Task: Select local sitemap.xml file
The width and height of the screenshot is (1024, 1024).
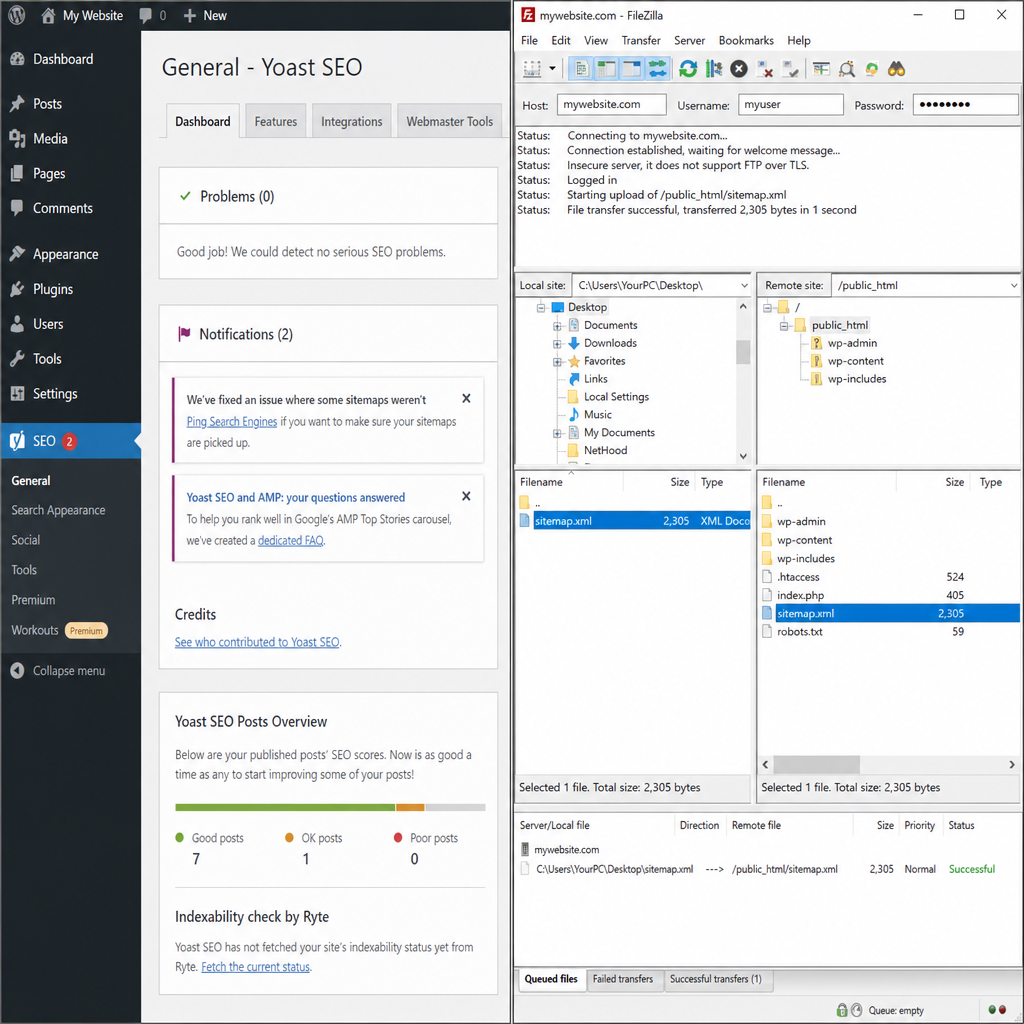Action: (635, 520)
